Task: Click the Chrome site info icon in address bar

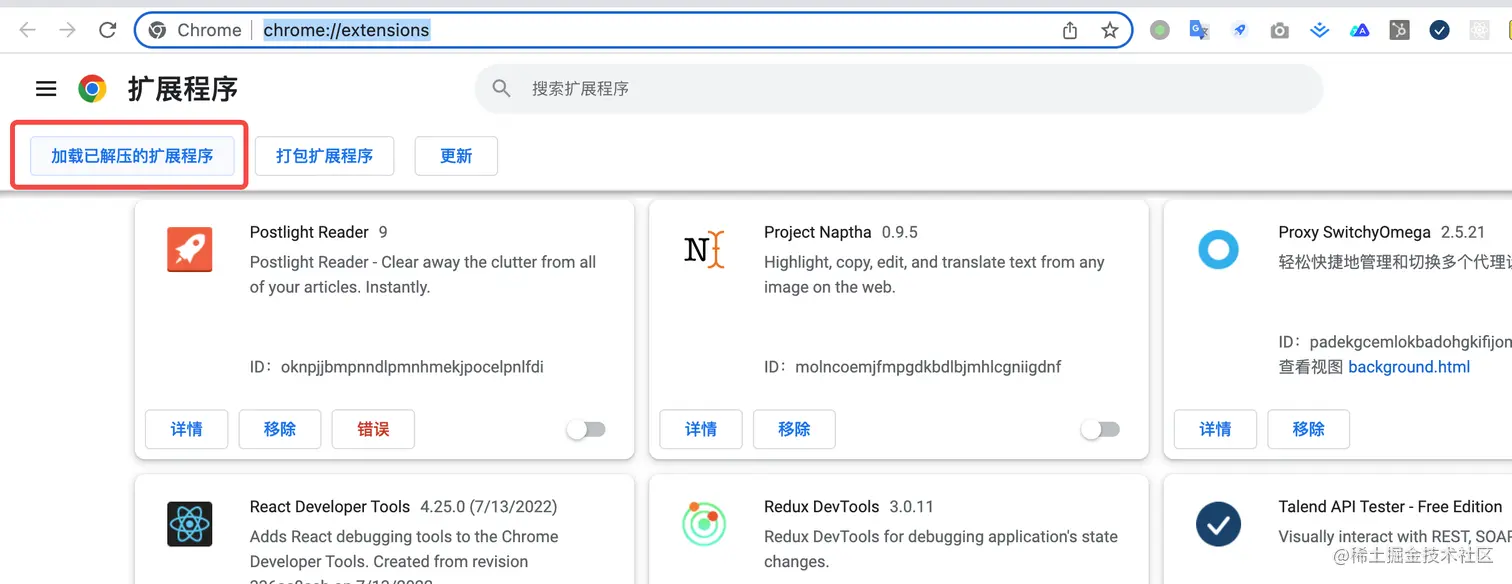Action: (x=157, y=30)
